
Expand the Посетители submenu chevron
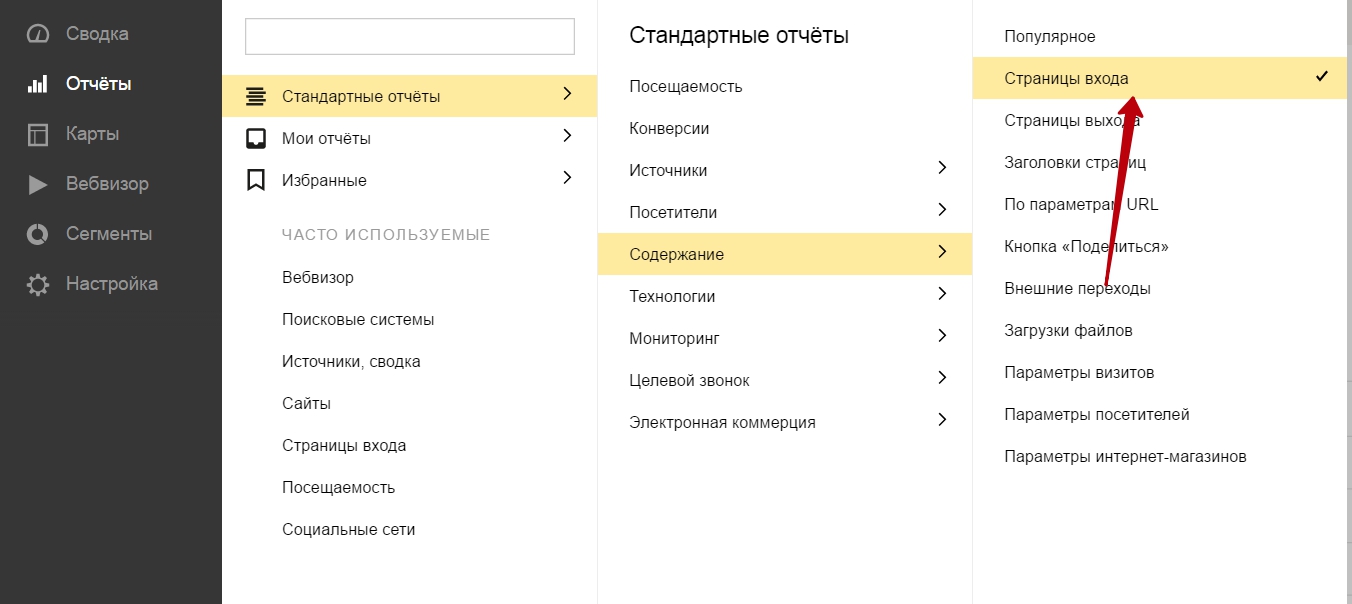[x=941, y=211]
